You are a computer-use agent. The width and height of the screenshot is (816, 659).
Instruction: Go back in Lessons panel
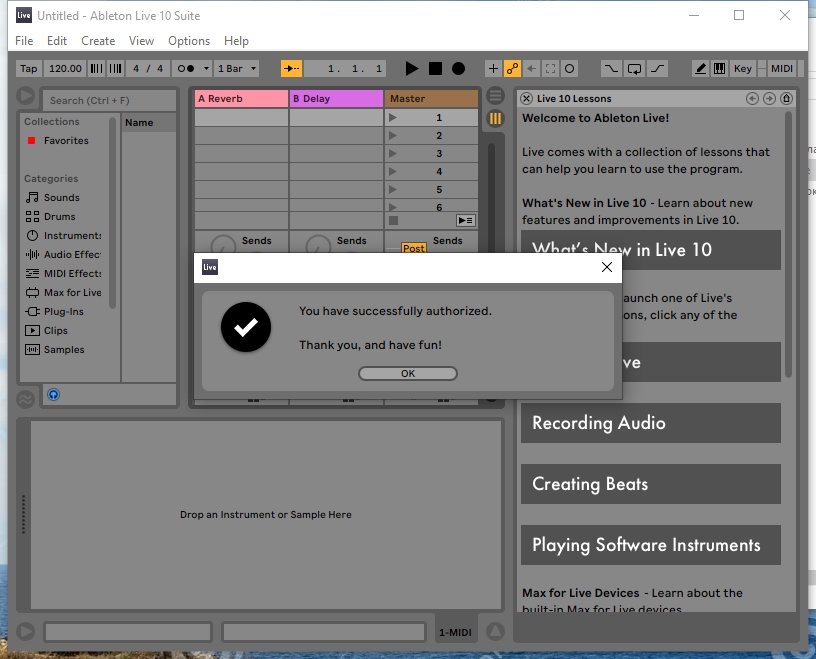pos(752,98)
